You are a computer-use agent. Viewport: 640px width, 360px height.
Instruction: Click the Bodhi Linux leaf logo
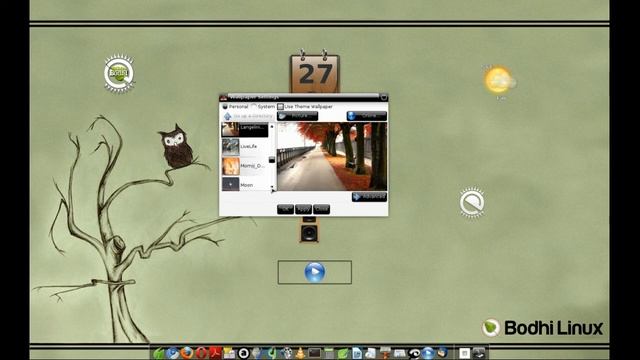(491, 327)
